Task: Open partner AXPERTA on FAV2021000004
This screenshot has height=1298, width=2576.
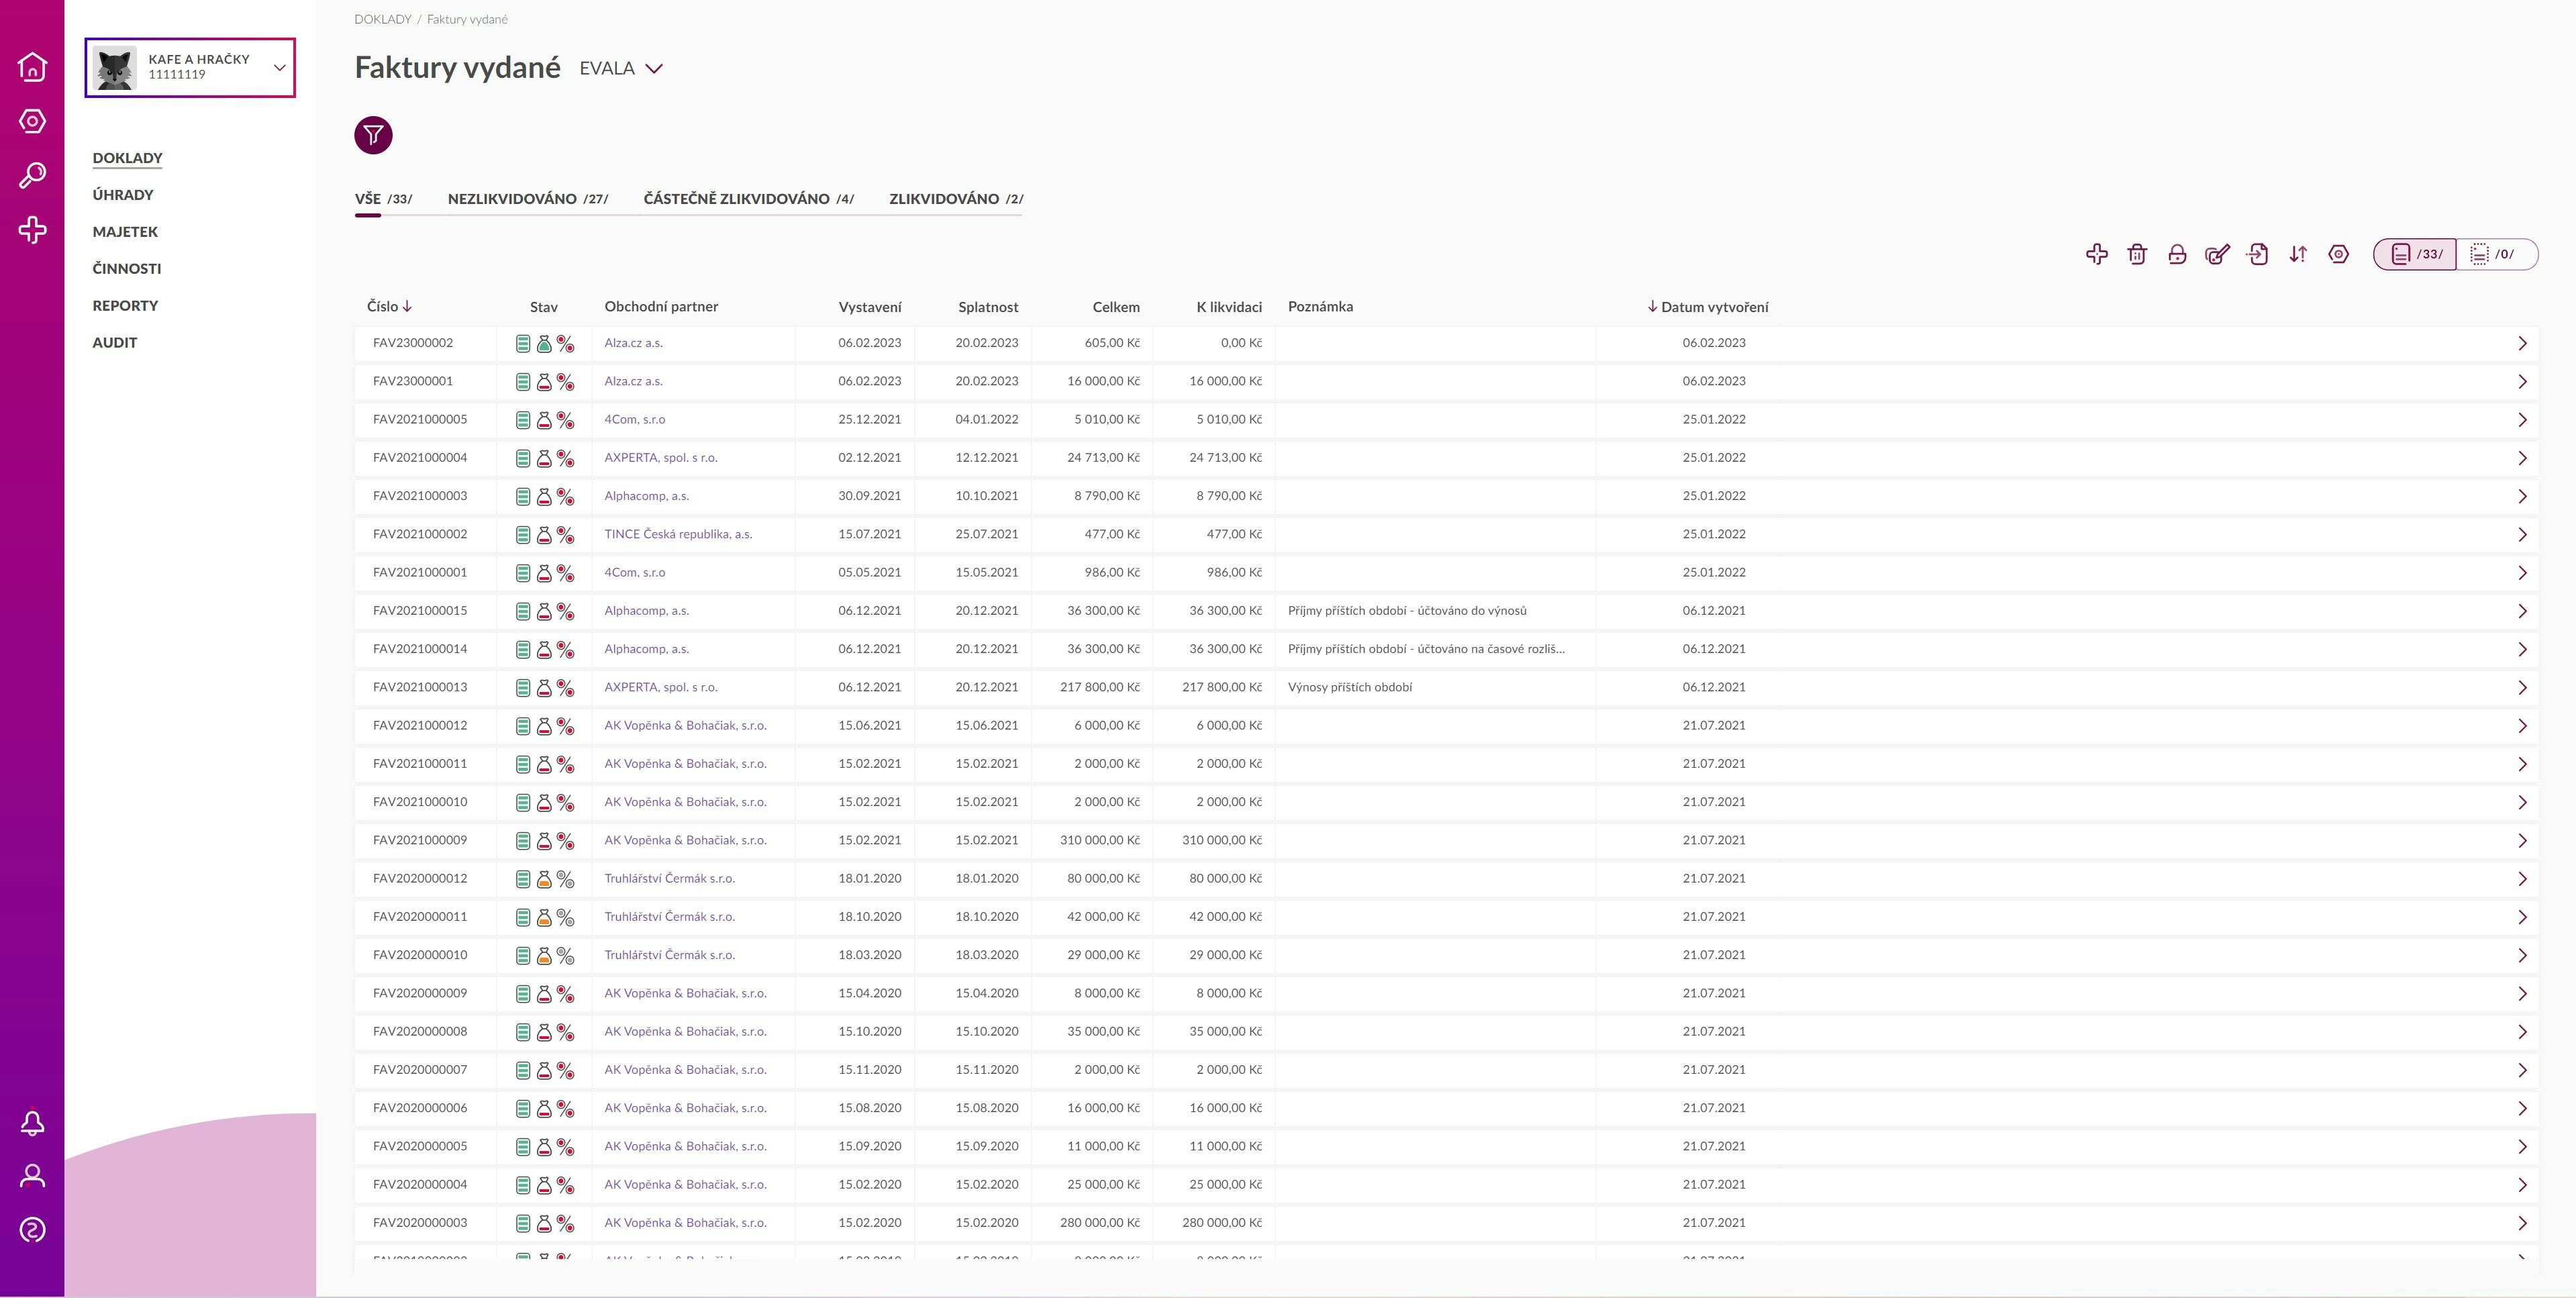Action: point(661,458)
